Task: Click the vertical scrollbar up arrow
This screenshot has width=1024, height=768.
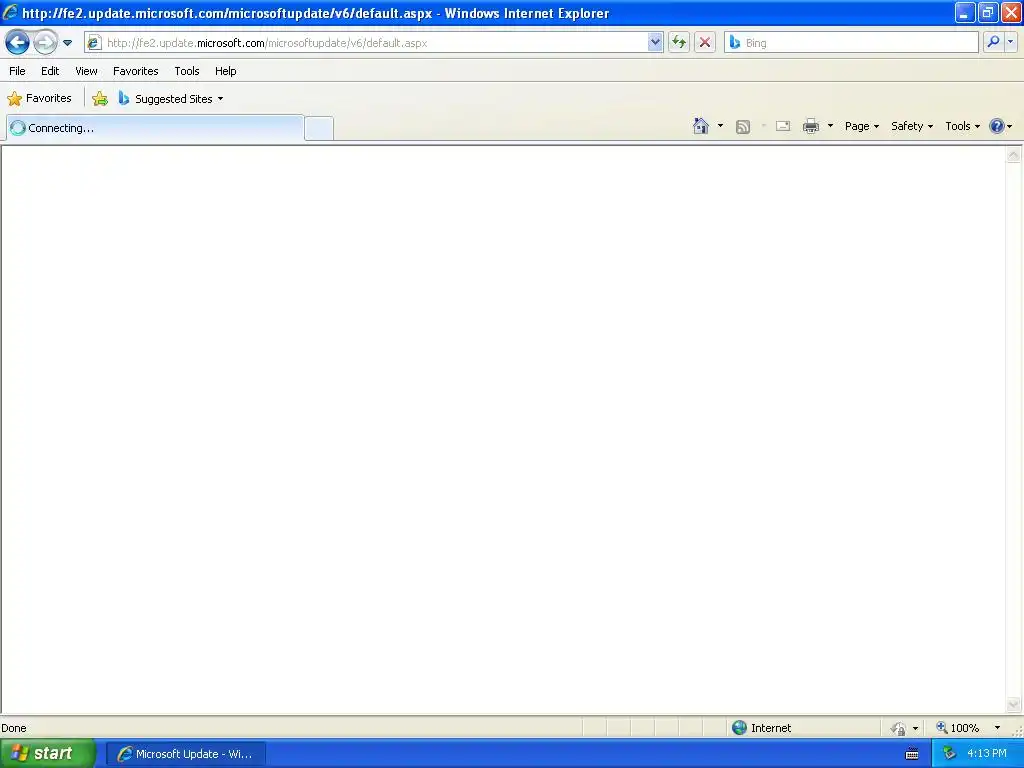Action: click(1014, 155)
